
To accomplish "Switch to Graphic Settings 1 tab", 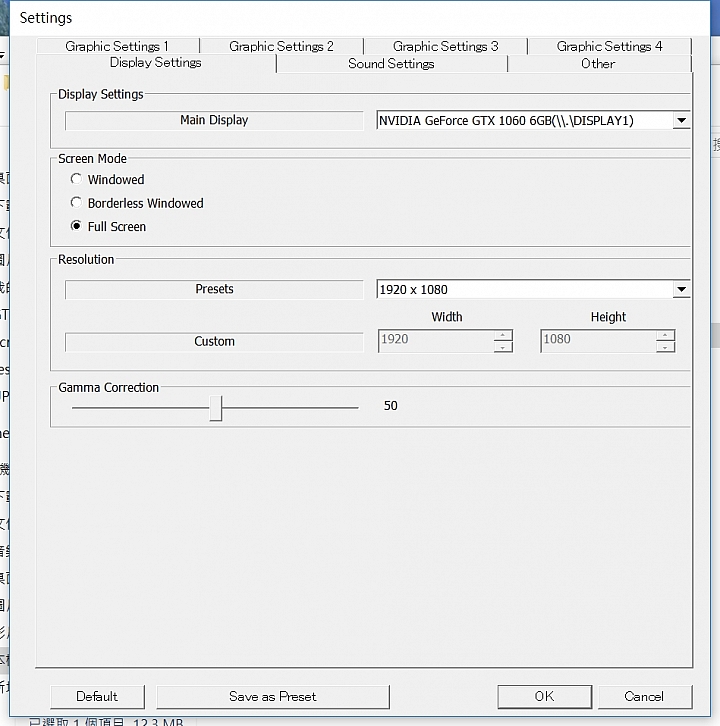I will click(x=118, y=46).
